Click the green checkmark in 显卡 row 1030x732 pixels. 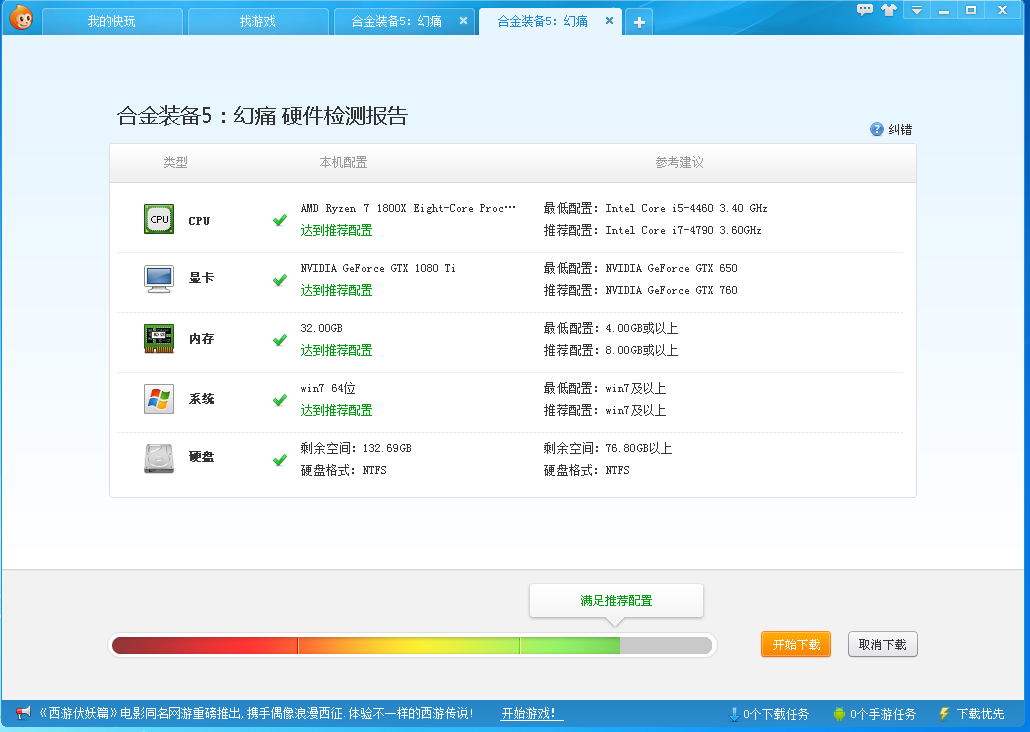(x=280, y=280)
